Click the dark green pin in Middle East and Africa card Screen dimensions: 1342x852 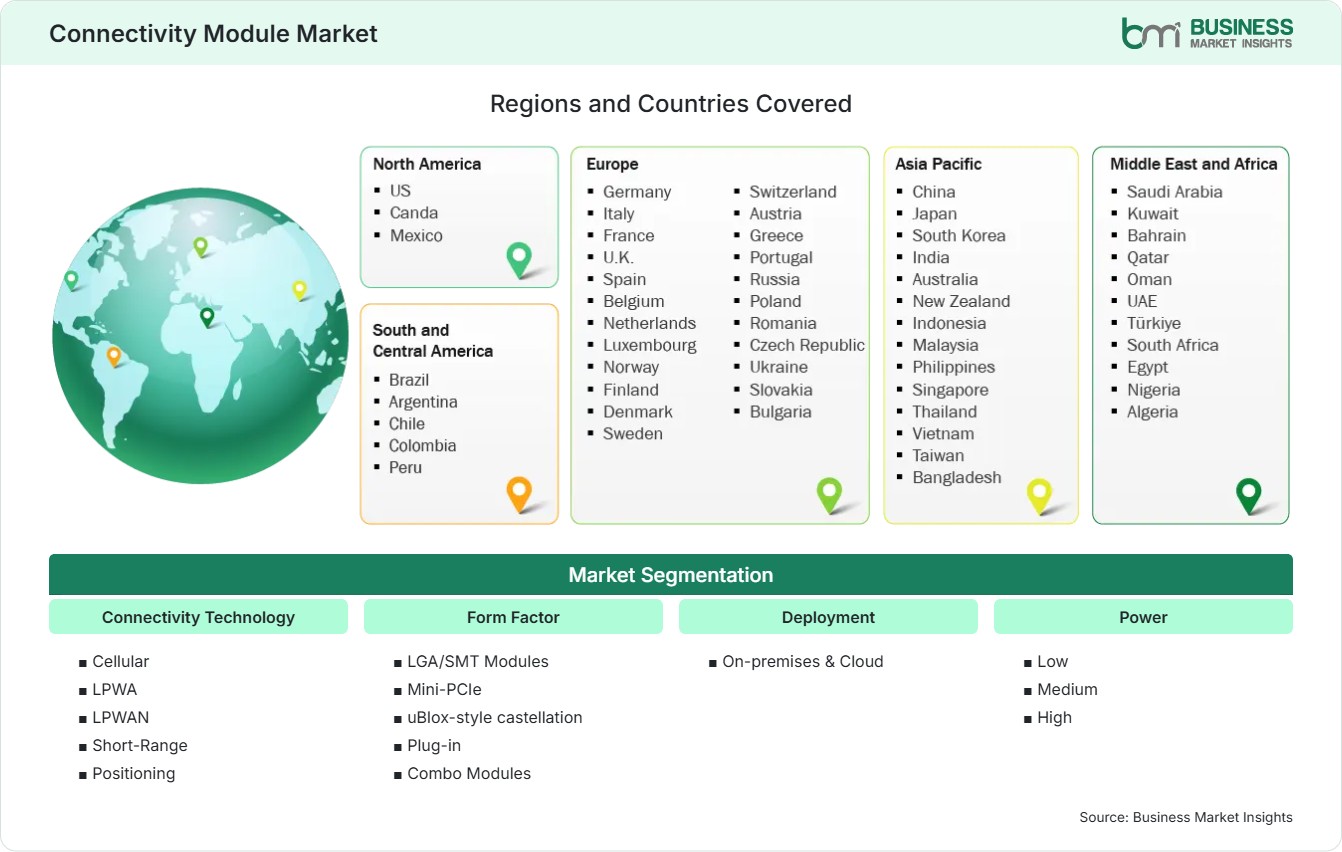(1249, 495)
